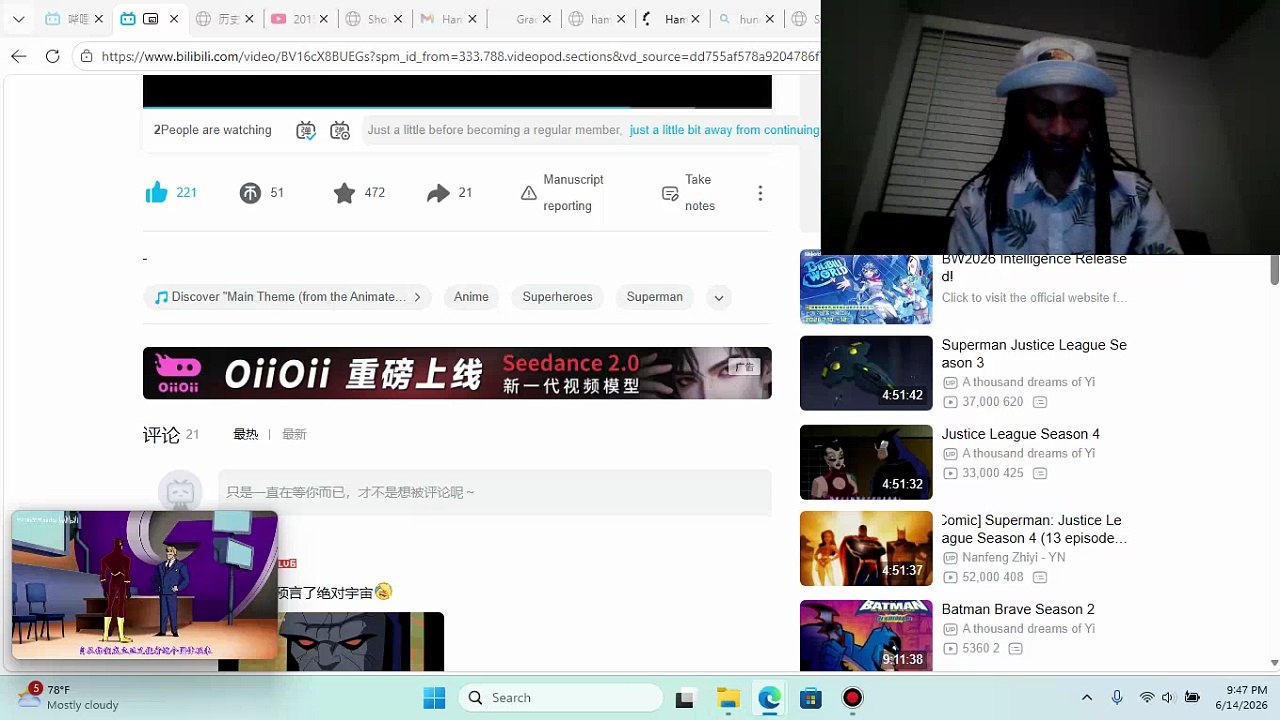
Task: View site information lock icon
Action: [x=87, y=57]
